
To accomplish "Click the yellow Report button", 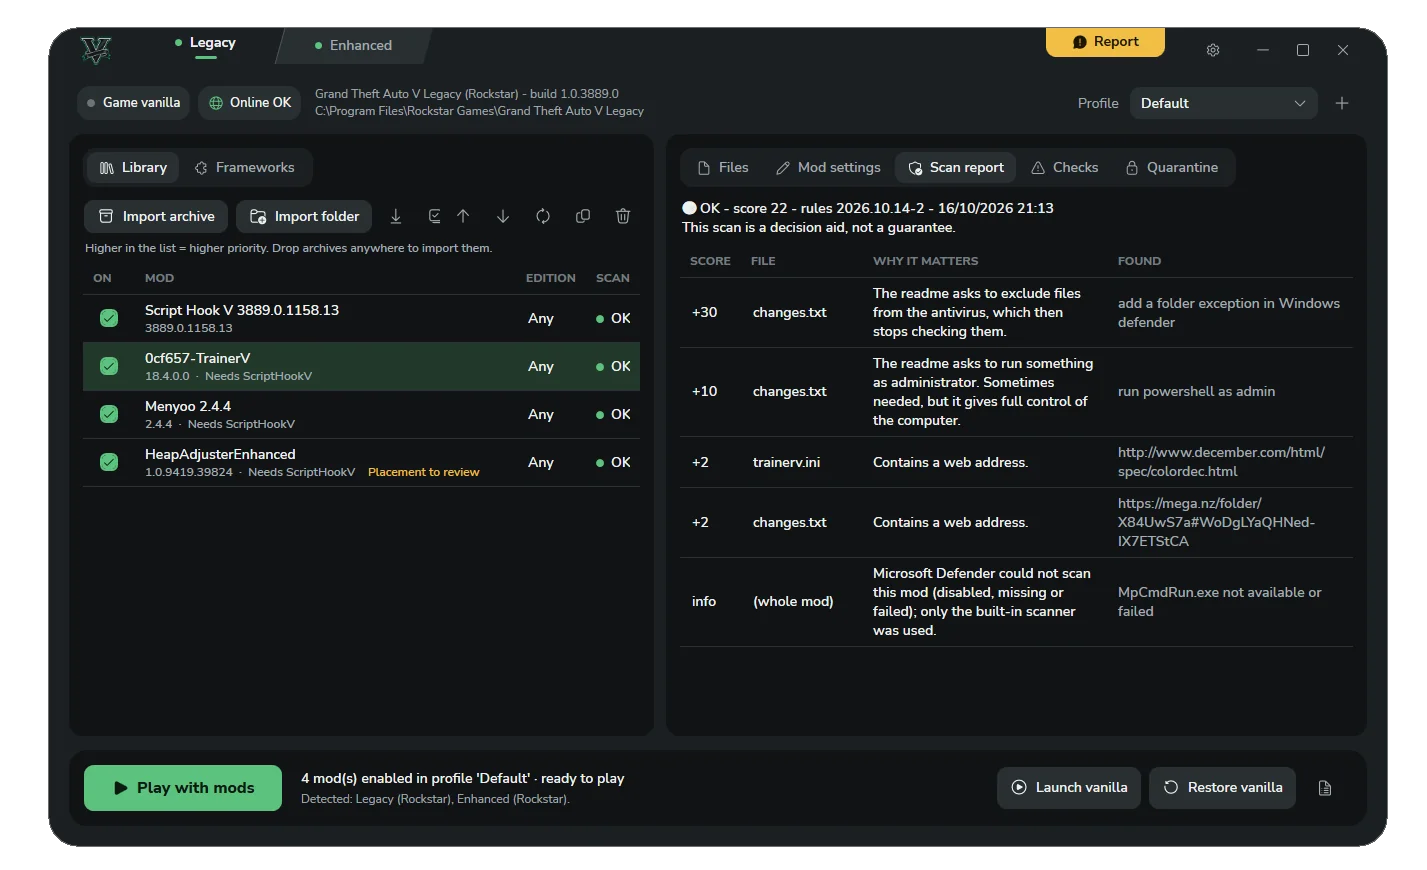I will click(1106, 42).
